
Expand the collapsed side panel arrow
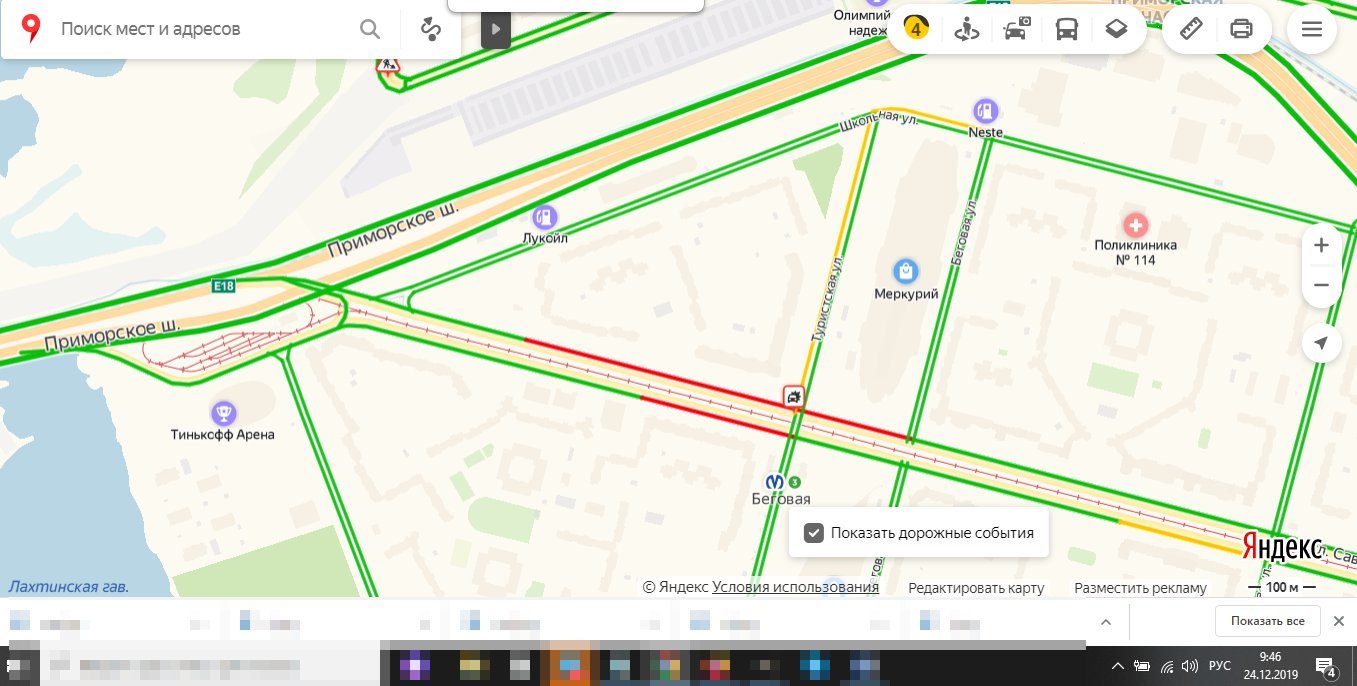496,29
